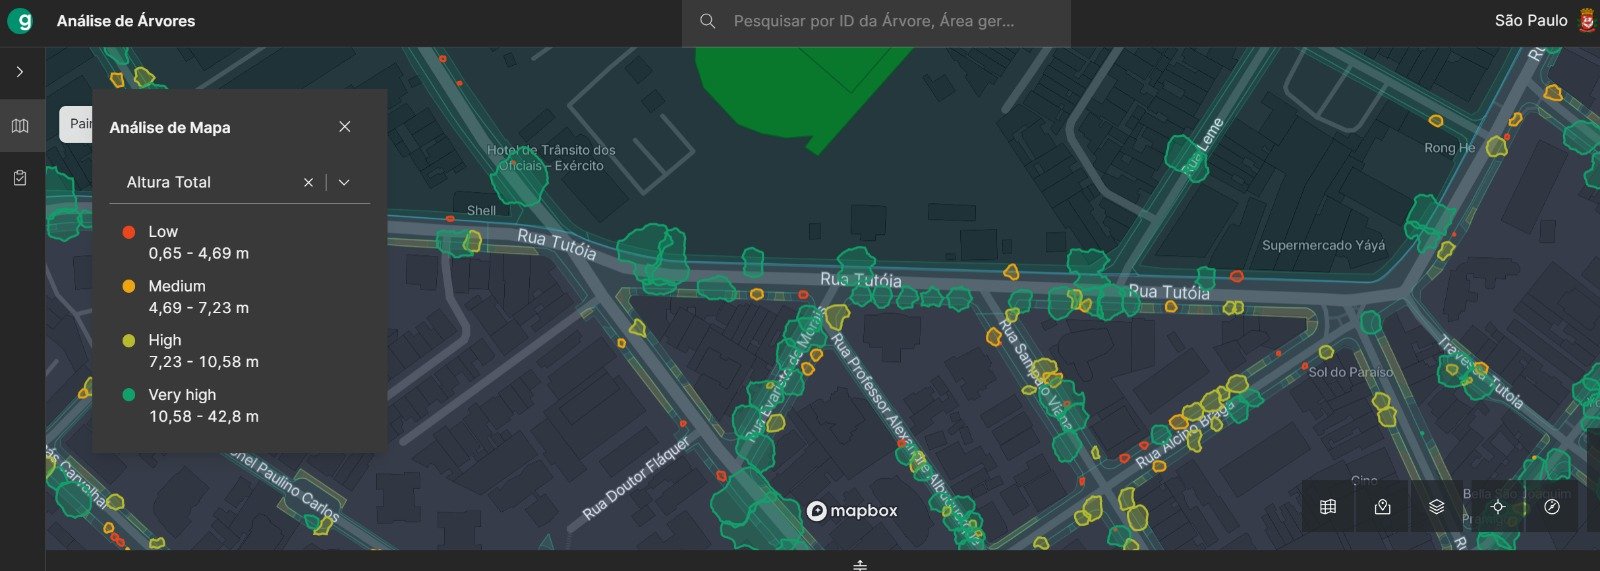Focus the tree ID search field
The image size is (1600, 571).
coord(876,21)
